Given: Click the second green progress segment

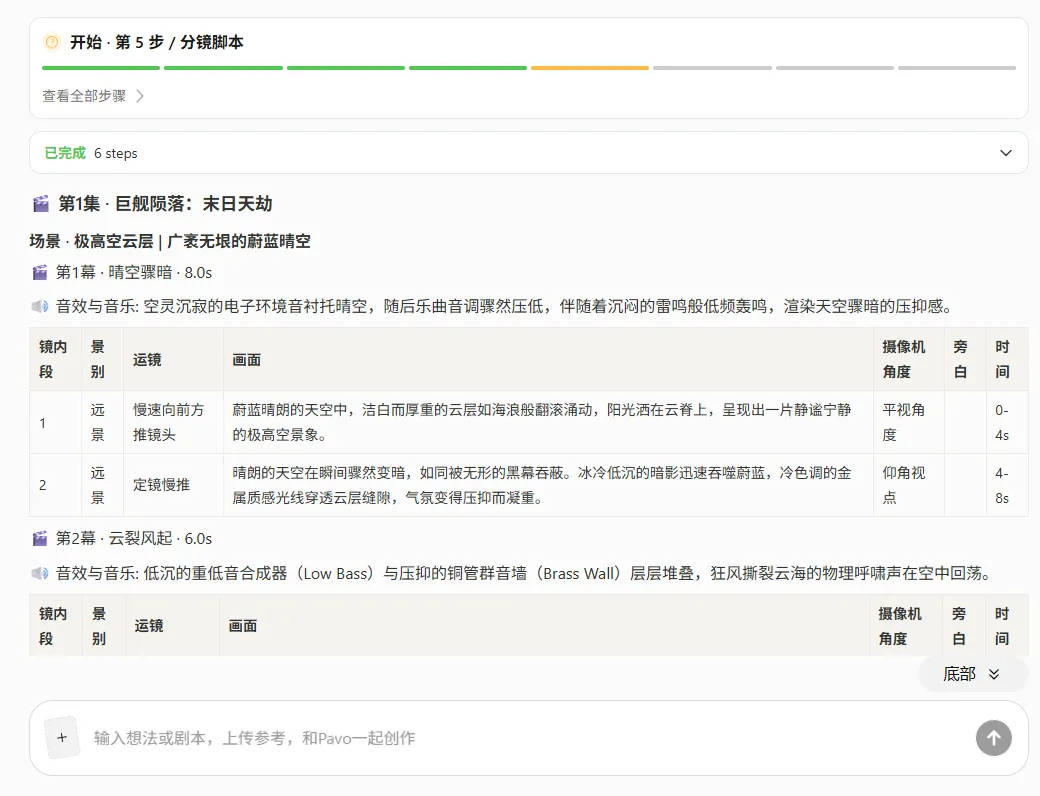Looking at the screenshot, I should pyautogui.click(x=224, y=68).
